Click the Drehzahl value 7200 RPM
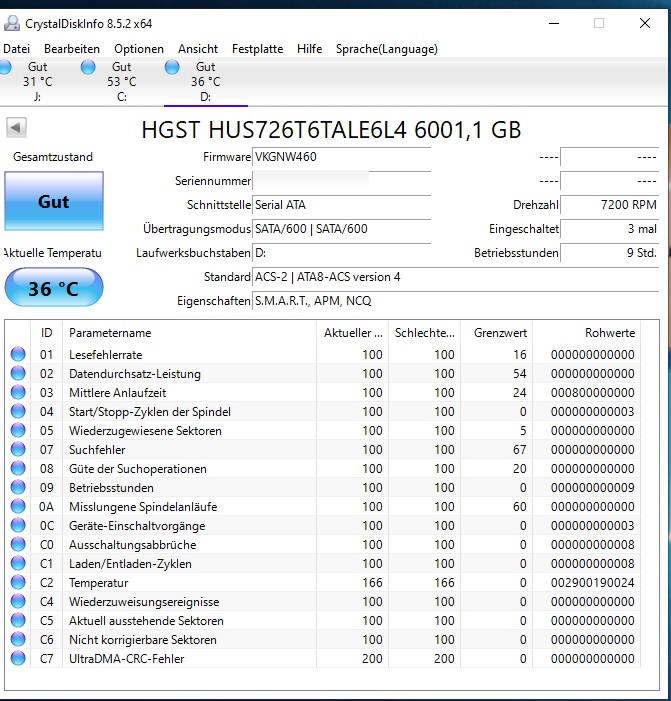671x701 pixels. [x=609, y=205]
